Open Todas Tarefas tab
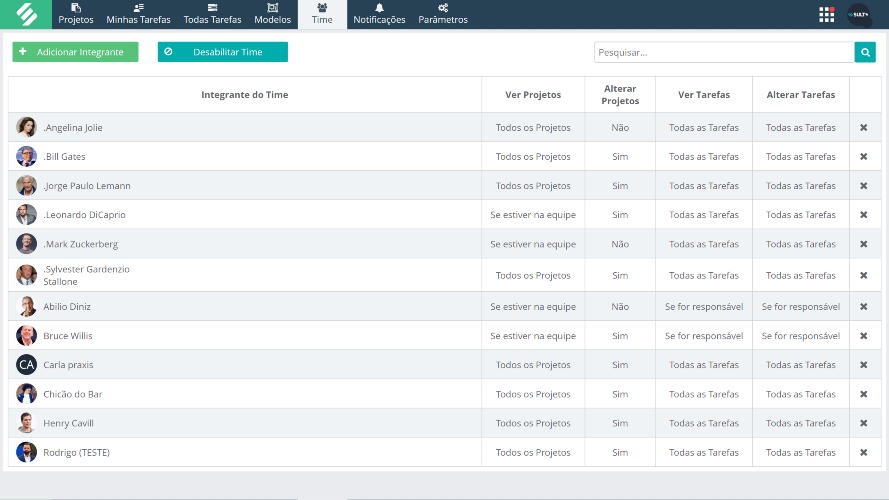 [212, 14]
